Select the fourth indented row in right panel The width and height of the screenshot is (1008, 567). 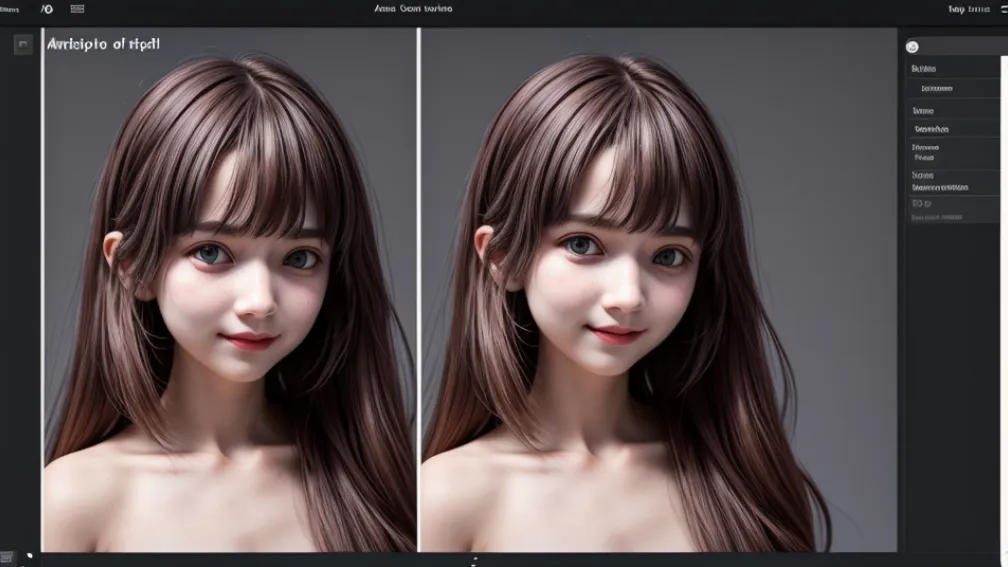930,129
